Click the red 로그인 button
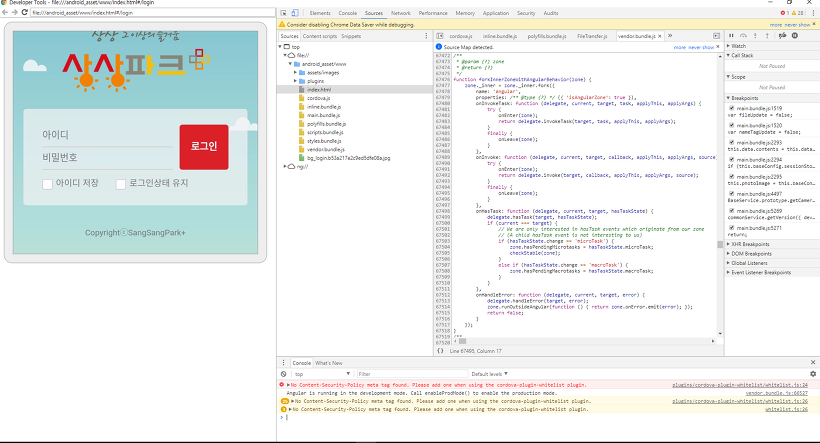Viewport: 820px width, 443px height. pos(204,147)
